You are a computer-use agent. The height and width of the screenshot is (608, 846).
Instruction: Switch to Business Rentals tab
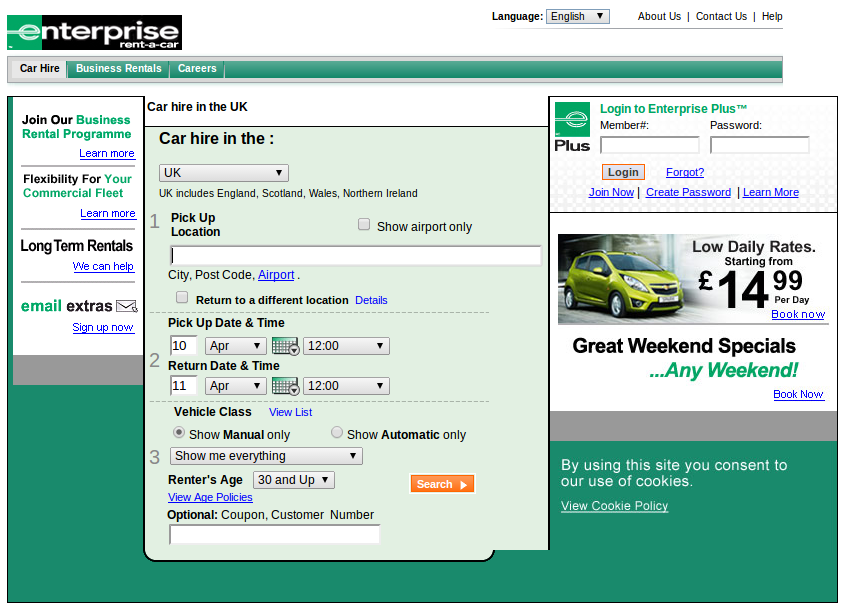[x=118, y=69]
